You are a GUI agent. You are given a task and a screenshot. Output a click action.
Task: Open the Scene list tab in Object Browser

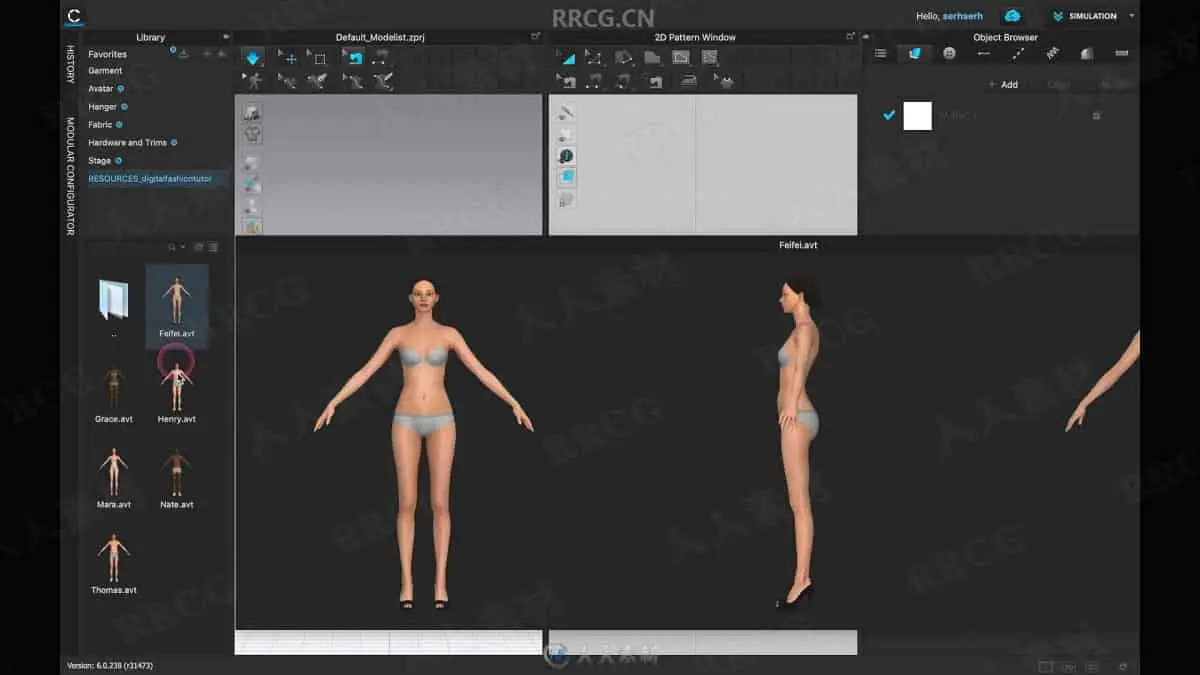tap(880, 54)
